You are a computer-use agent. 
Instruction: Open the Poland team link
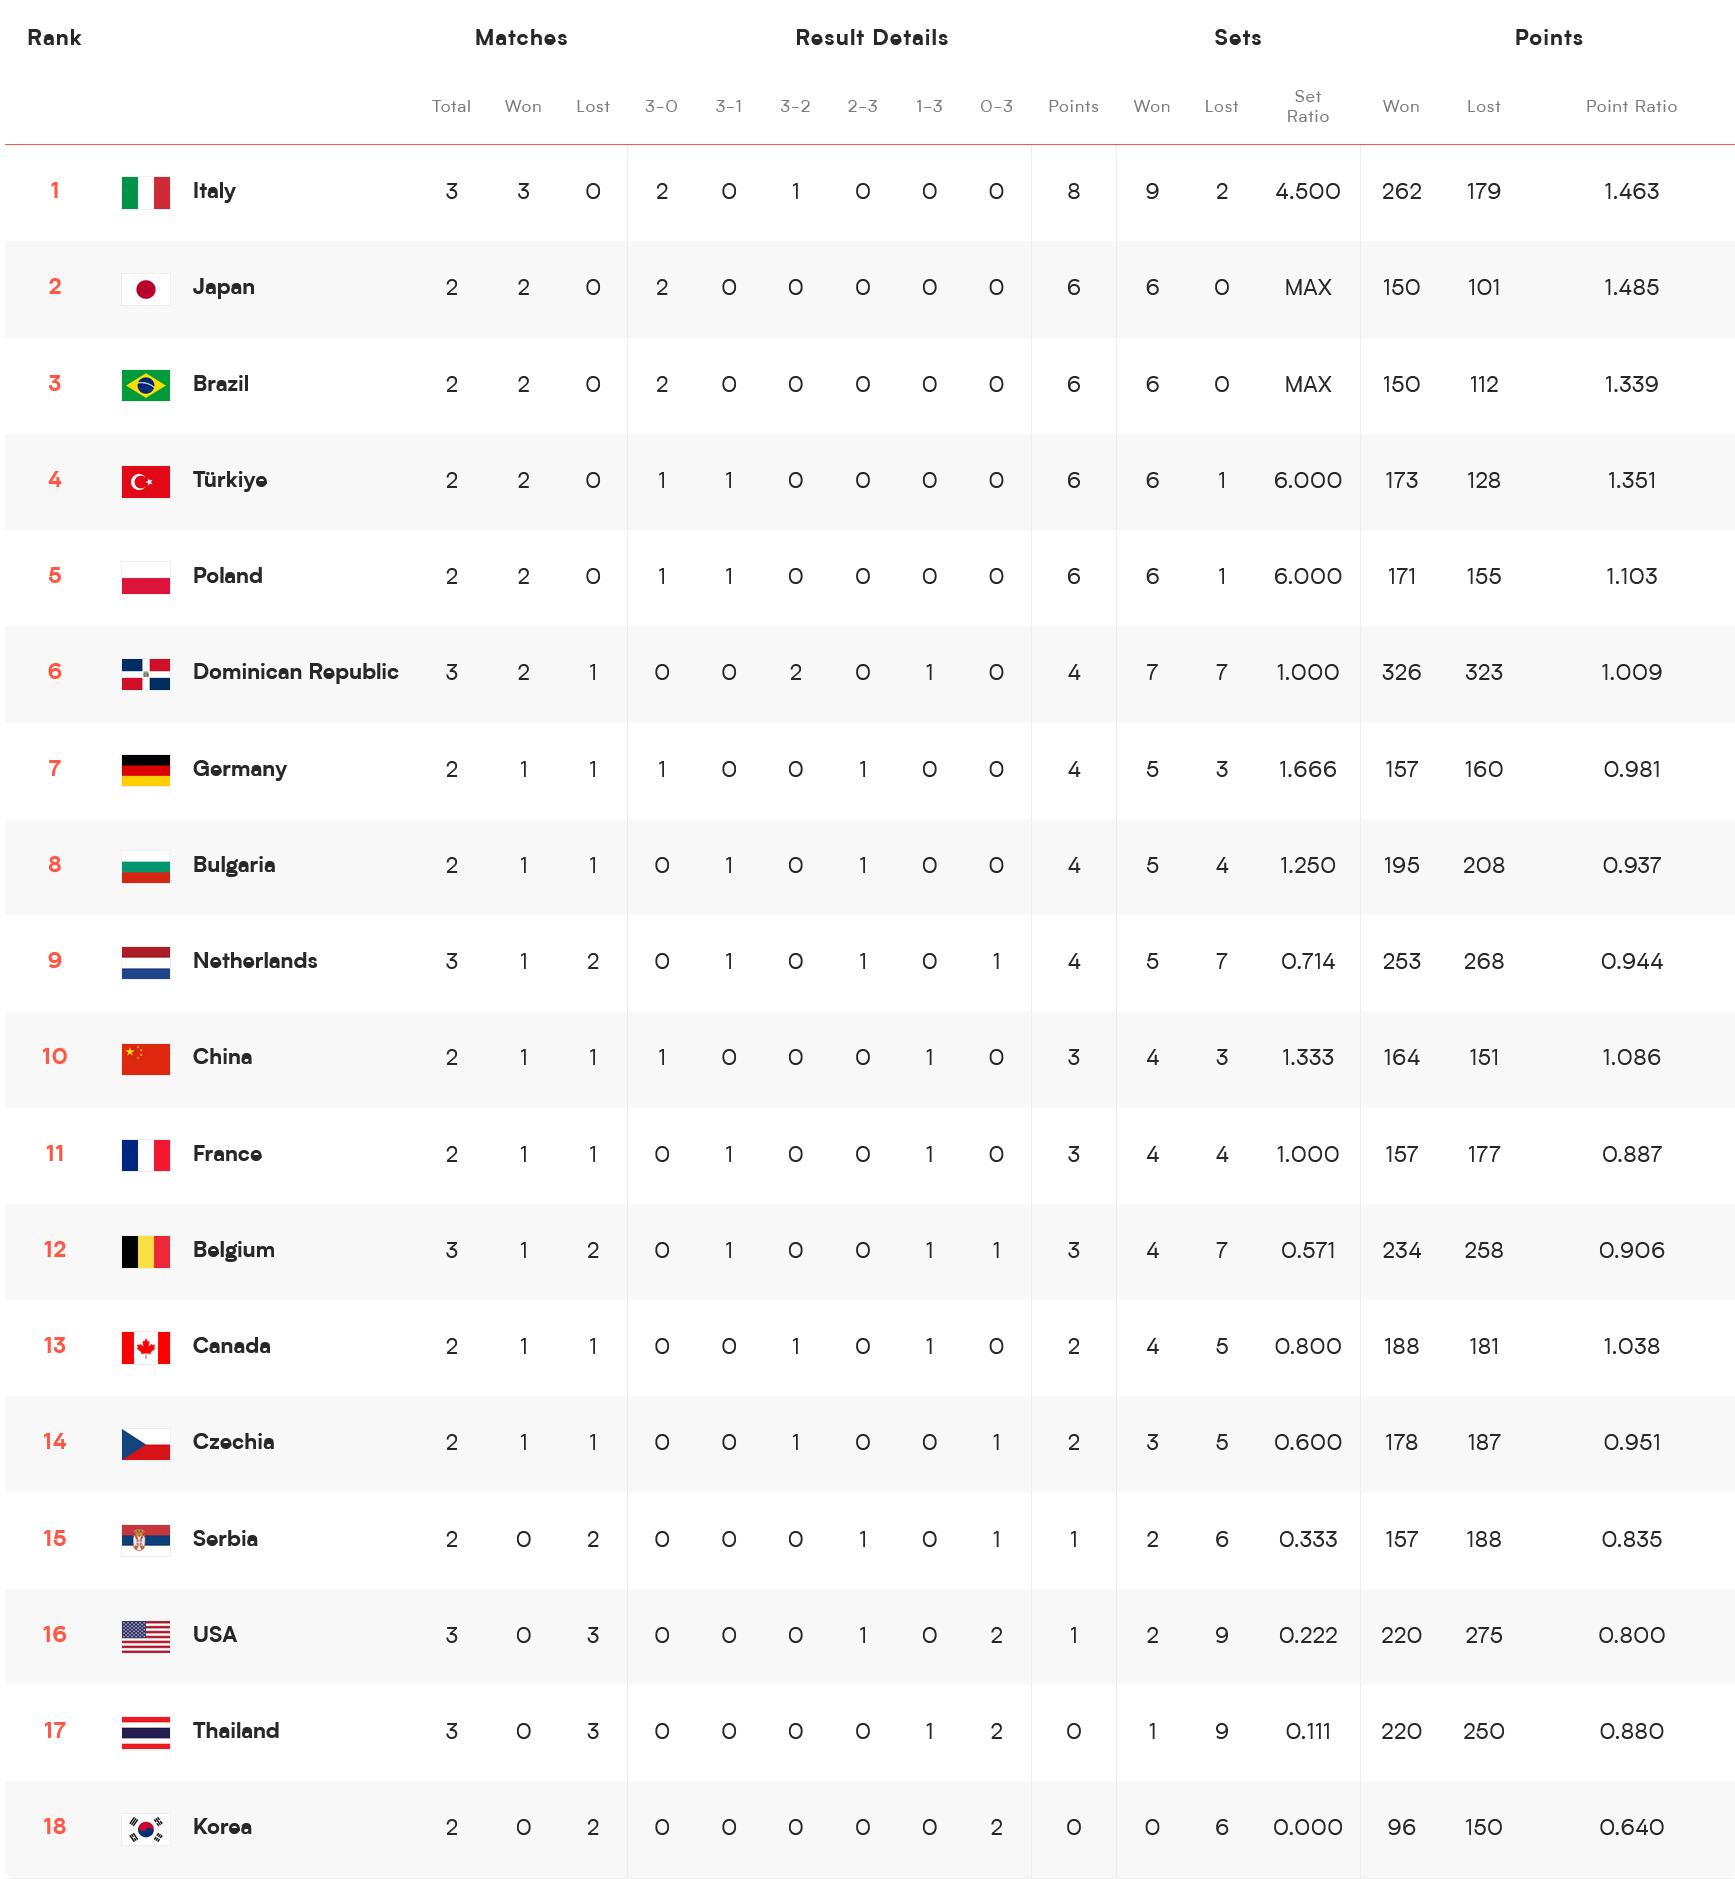pos(227,576)
